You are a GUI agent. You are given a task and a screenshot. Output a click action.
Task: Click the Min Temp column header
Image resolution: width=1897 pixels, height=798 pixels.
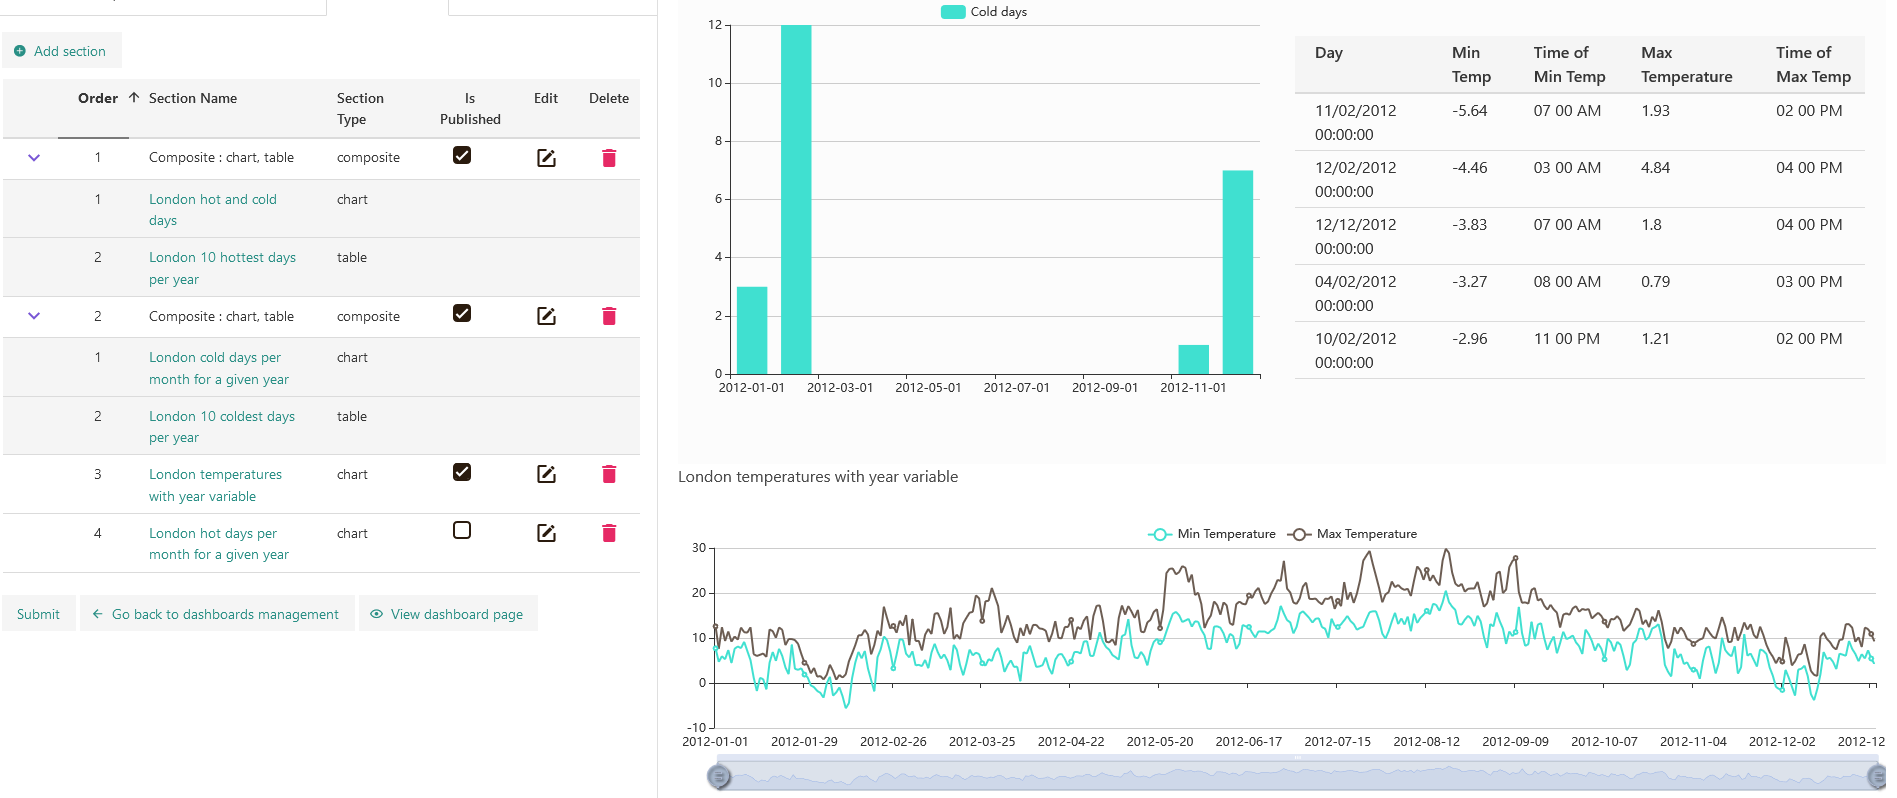(x=1471, y=65)
